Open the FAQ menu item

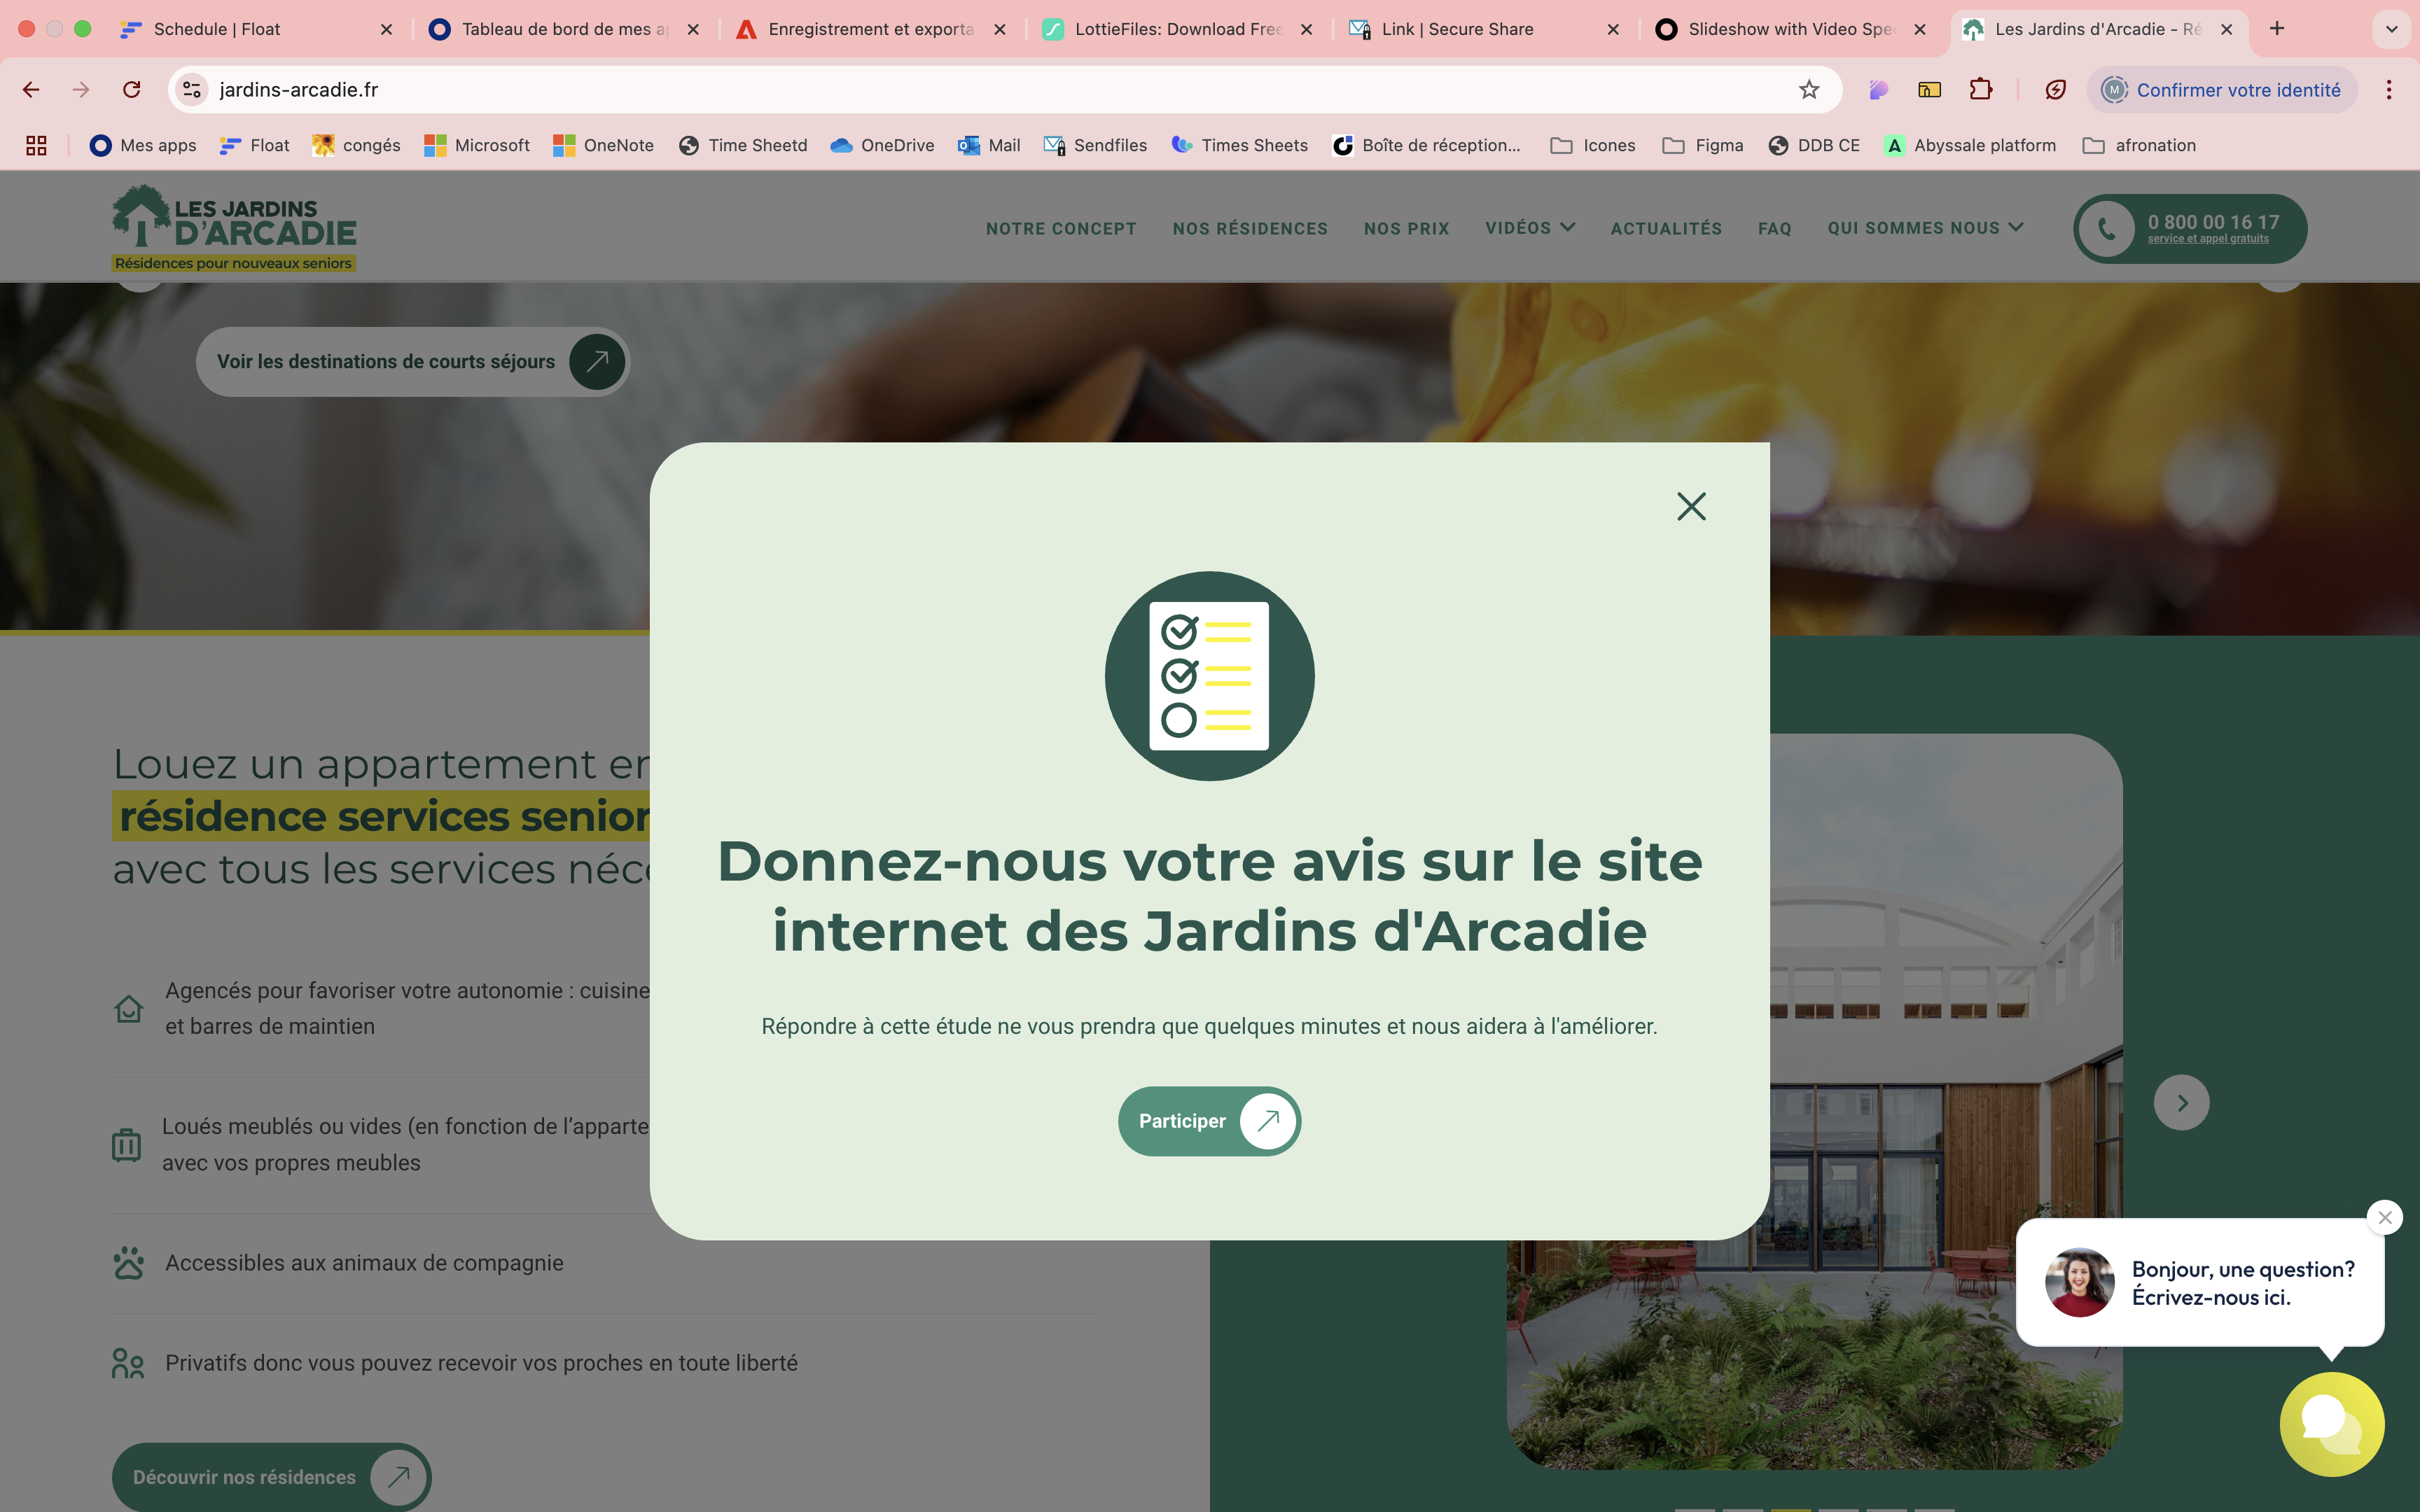tap(1774, 228)
